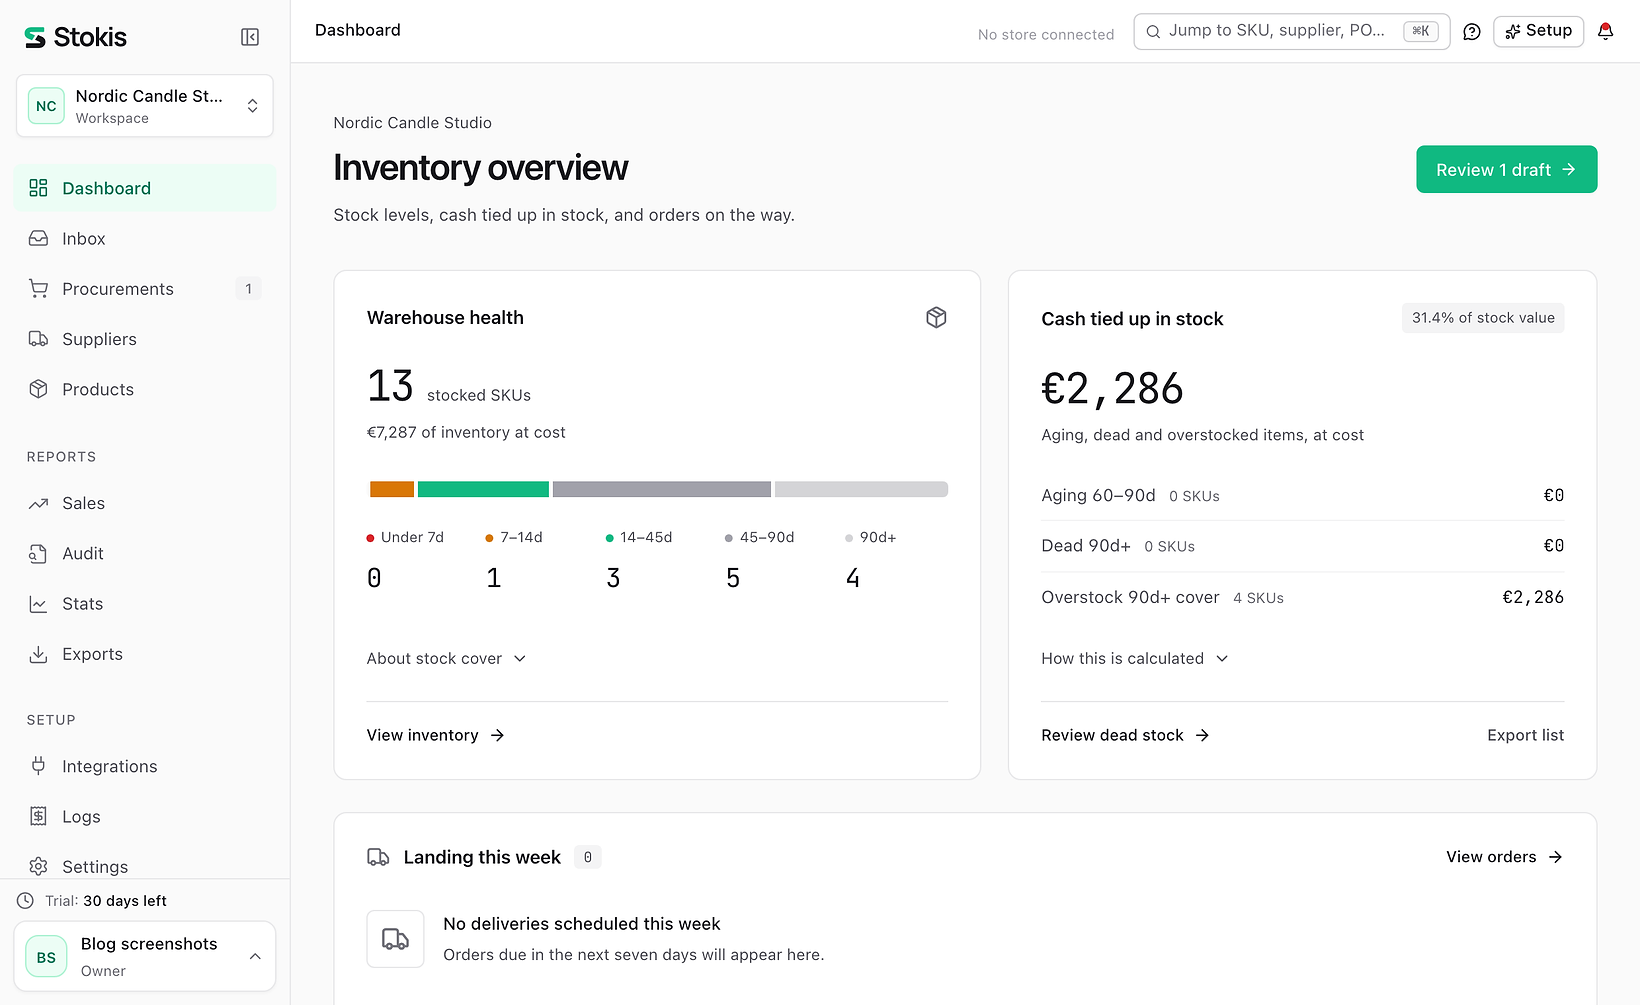Click orange 7–14d bar segment
This screenshot has height=1005, width=1640.
click(x=392, y=489)
